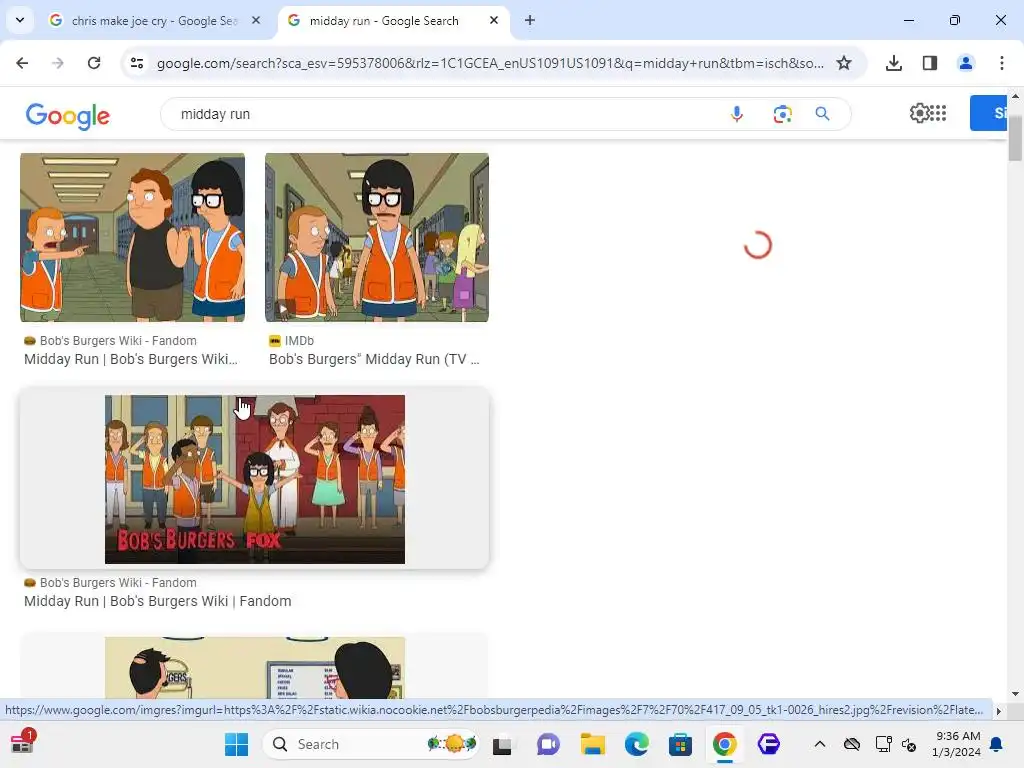1024x768 pixels.
Task: Open the purple app in taskbar
Action: point(769,744)
